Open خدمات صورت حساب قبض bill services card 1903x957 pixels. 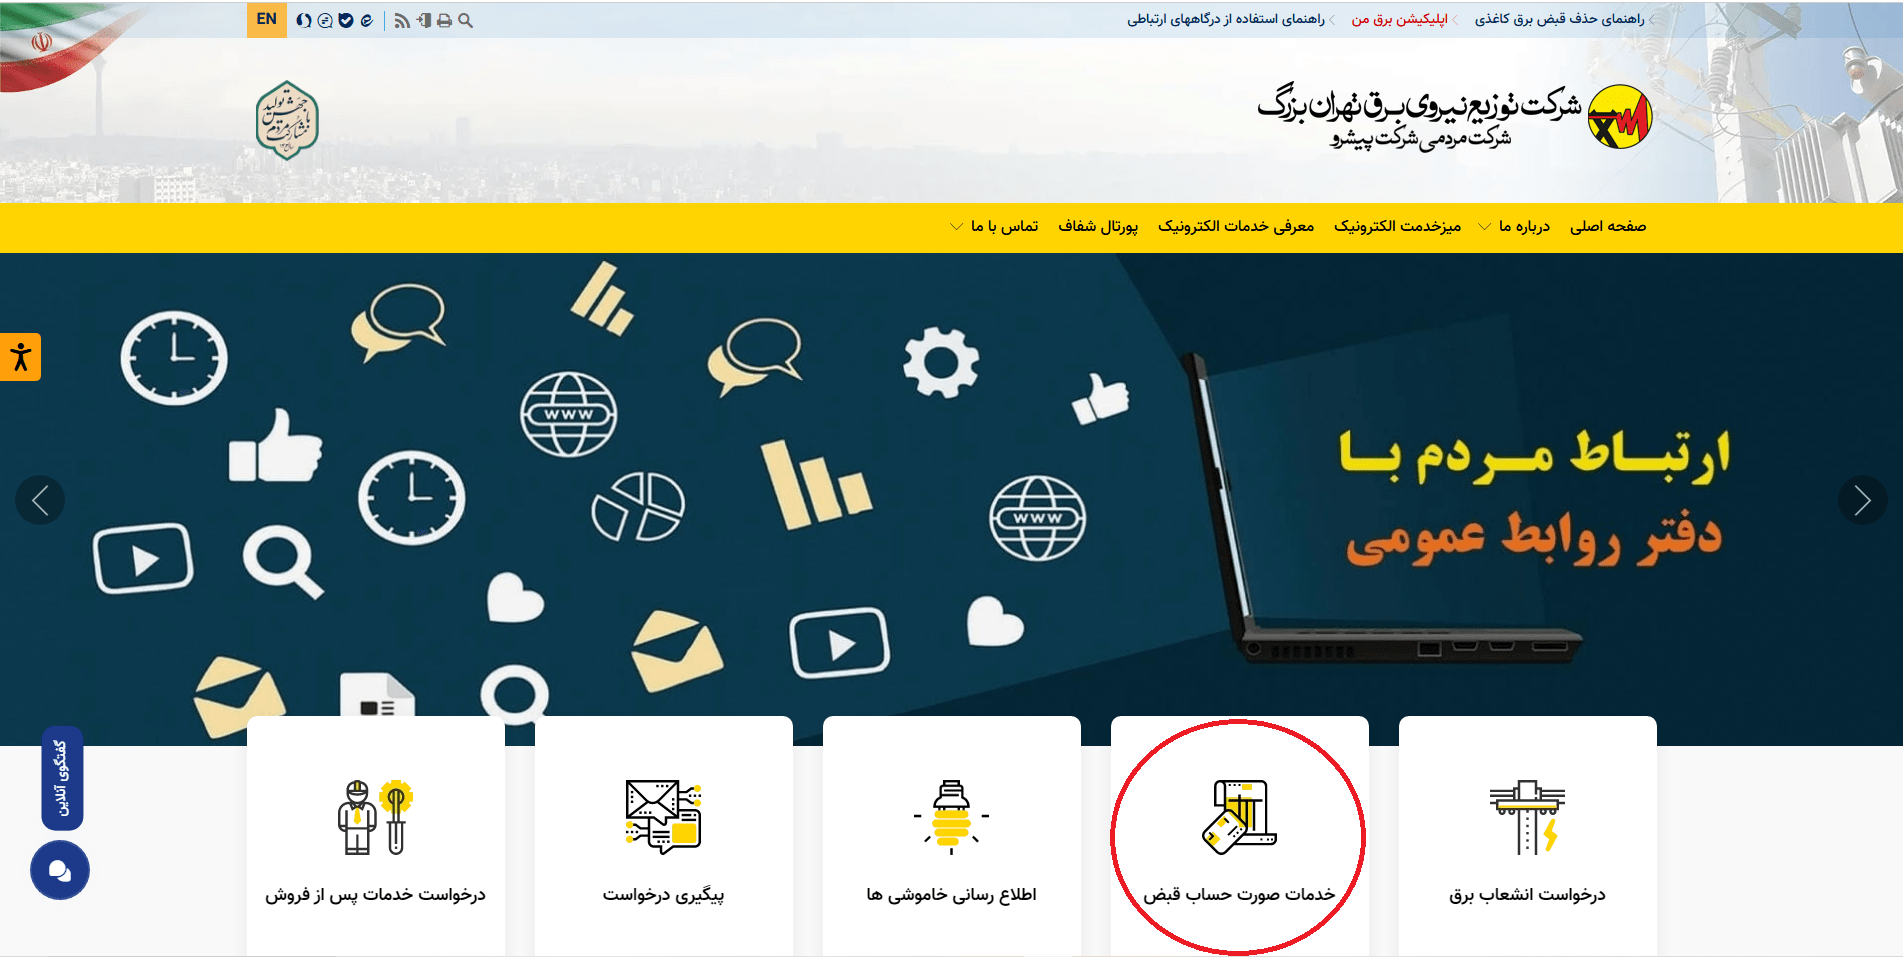(x=1239, y=837)
